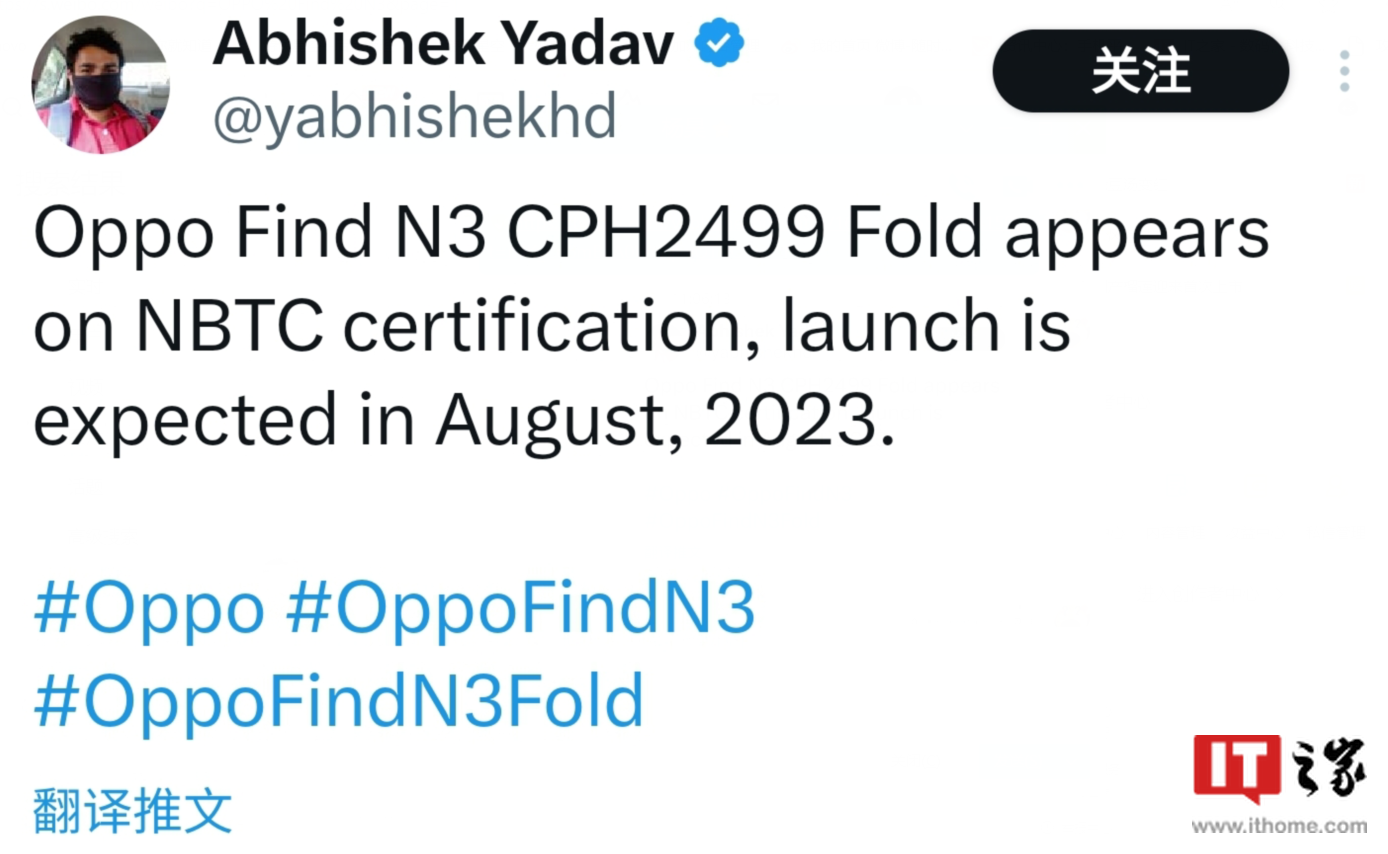Click the 之家 calligraphy beside the IT logo
Viewport: 1388px width, 854px height.
pos(1328,770)
